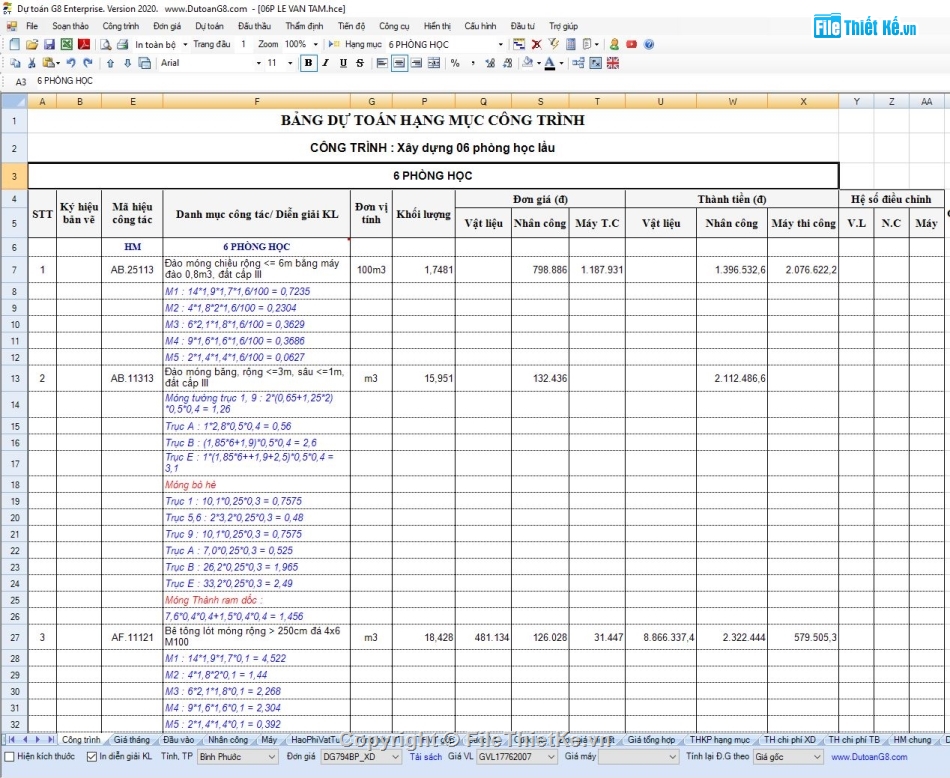The width and height of the screenshot is (950, 778).
Task: Click the first-sheet navigation arrow
Action: click(11, 739)
